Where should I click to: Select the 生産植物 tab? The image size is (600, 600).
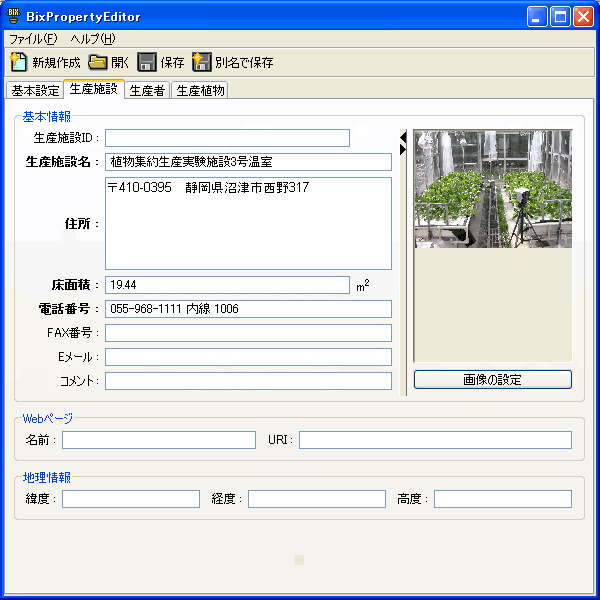(x=200, y=91)
